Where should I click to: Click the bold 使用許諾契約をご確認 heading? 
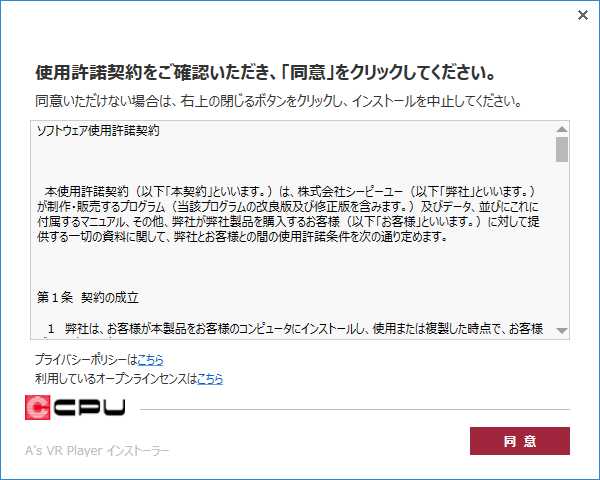[266, 72]
